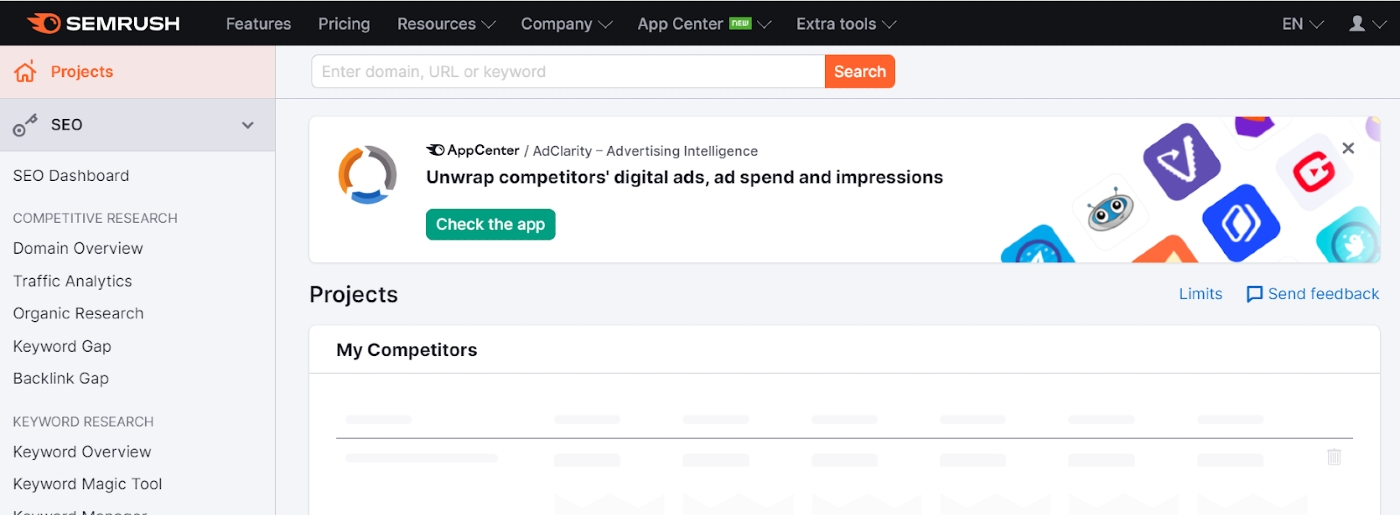Open the Resources dropdown menu
This screenshot has width=1400, height=515.
(x=446, y=24)
